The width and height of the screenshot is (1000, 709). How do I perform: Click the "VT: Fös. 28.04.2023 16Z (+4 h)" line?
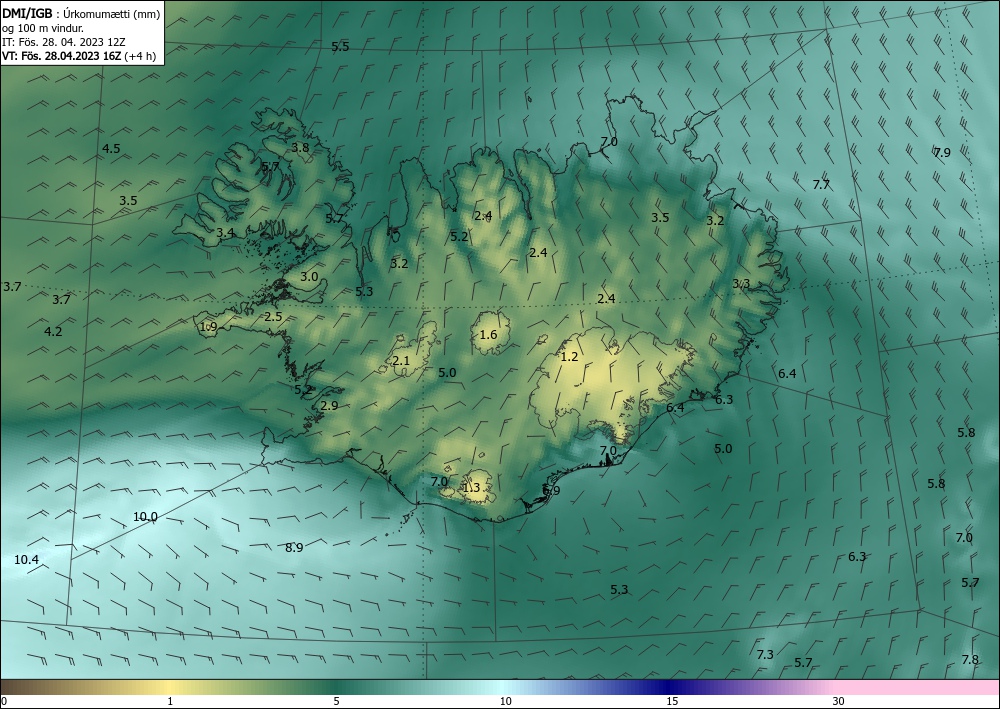tap(79, 55)
